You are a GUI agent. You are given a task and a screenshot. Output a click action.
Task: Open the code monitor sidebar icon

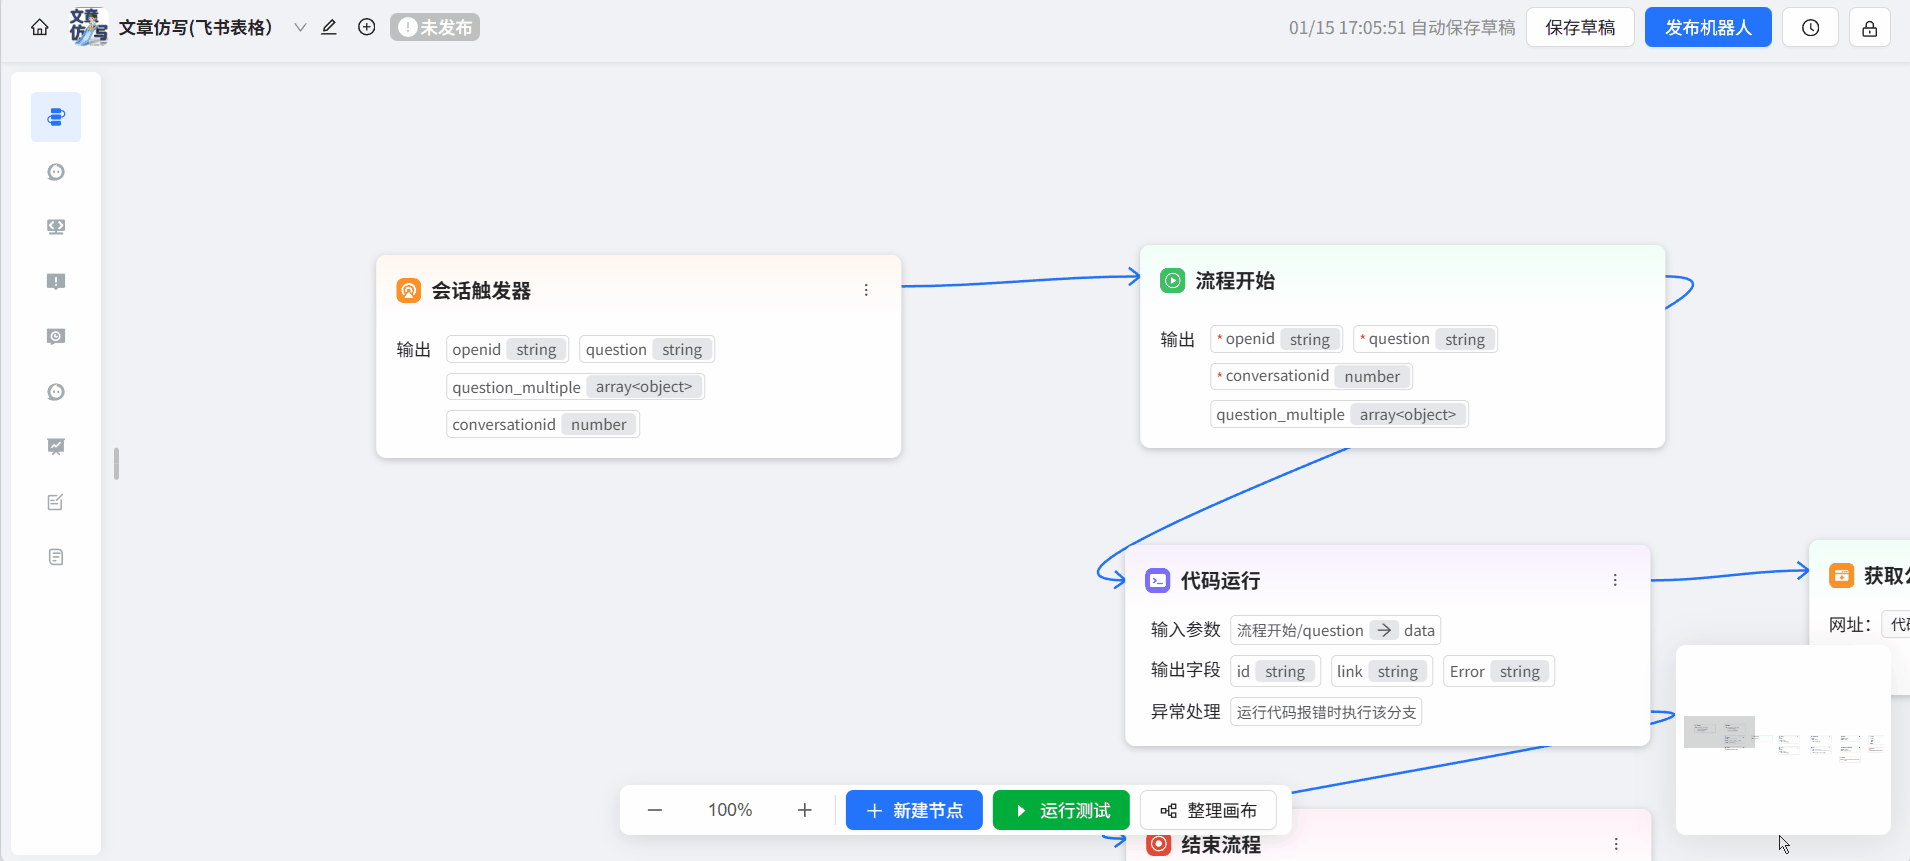click(x=56, y=227)
